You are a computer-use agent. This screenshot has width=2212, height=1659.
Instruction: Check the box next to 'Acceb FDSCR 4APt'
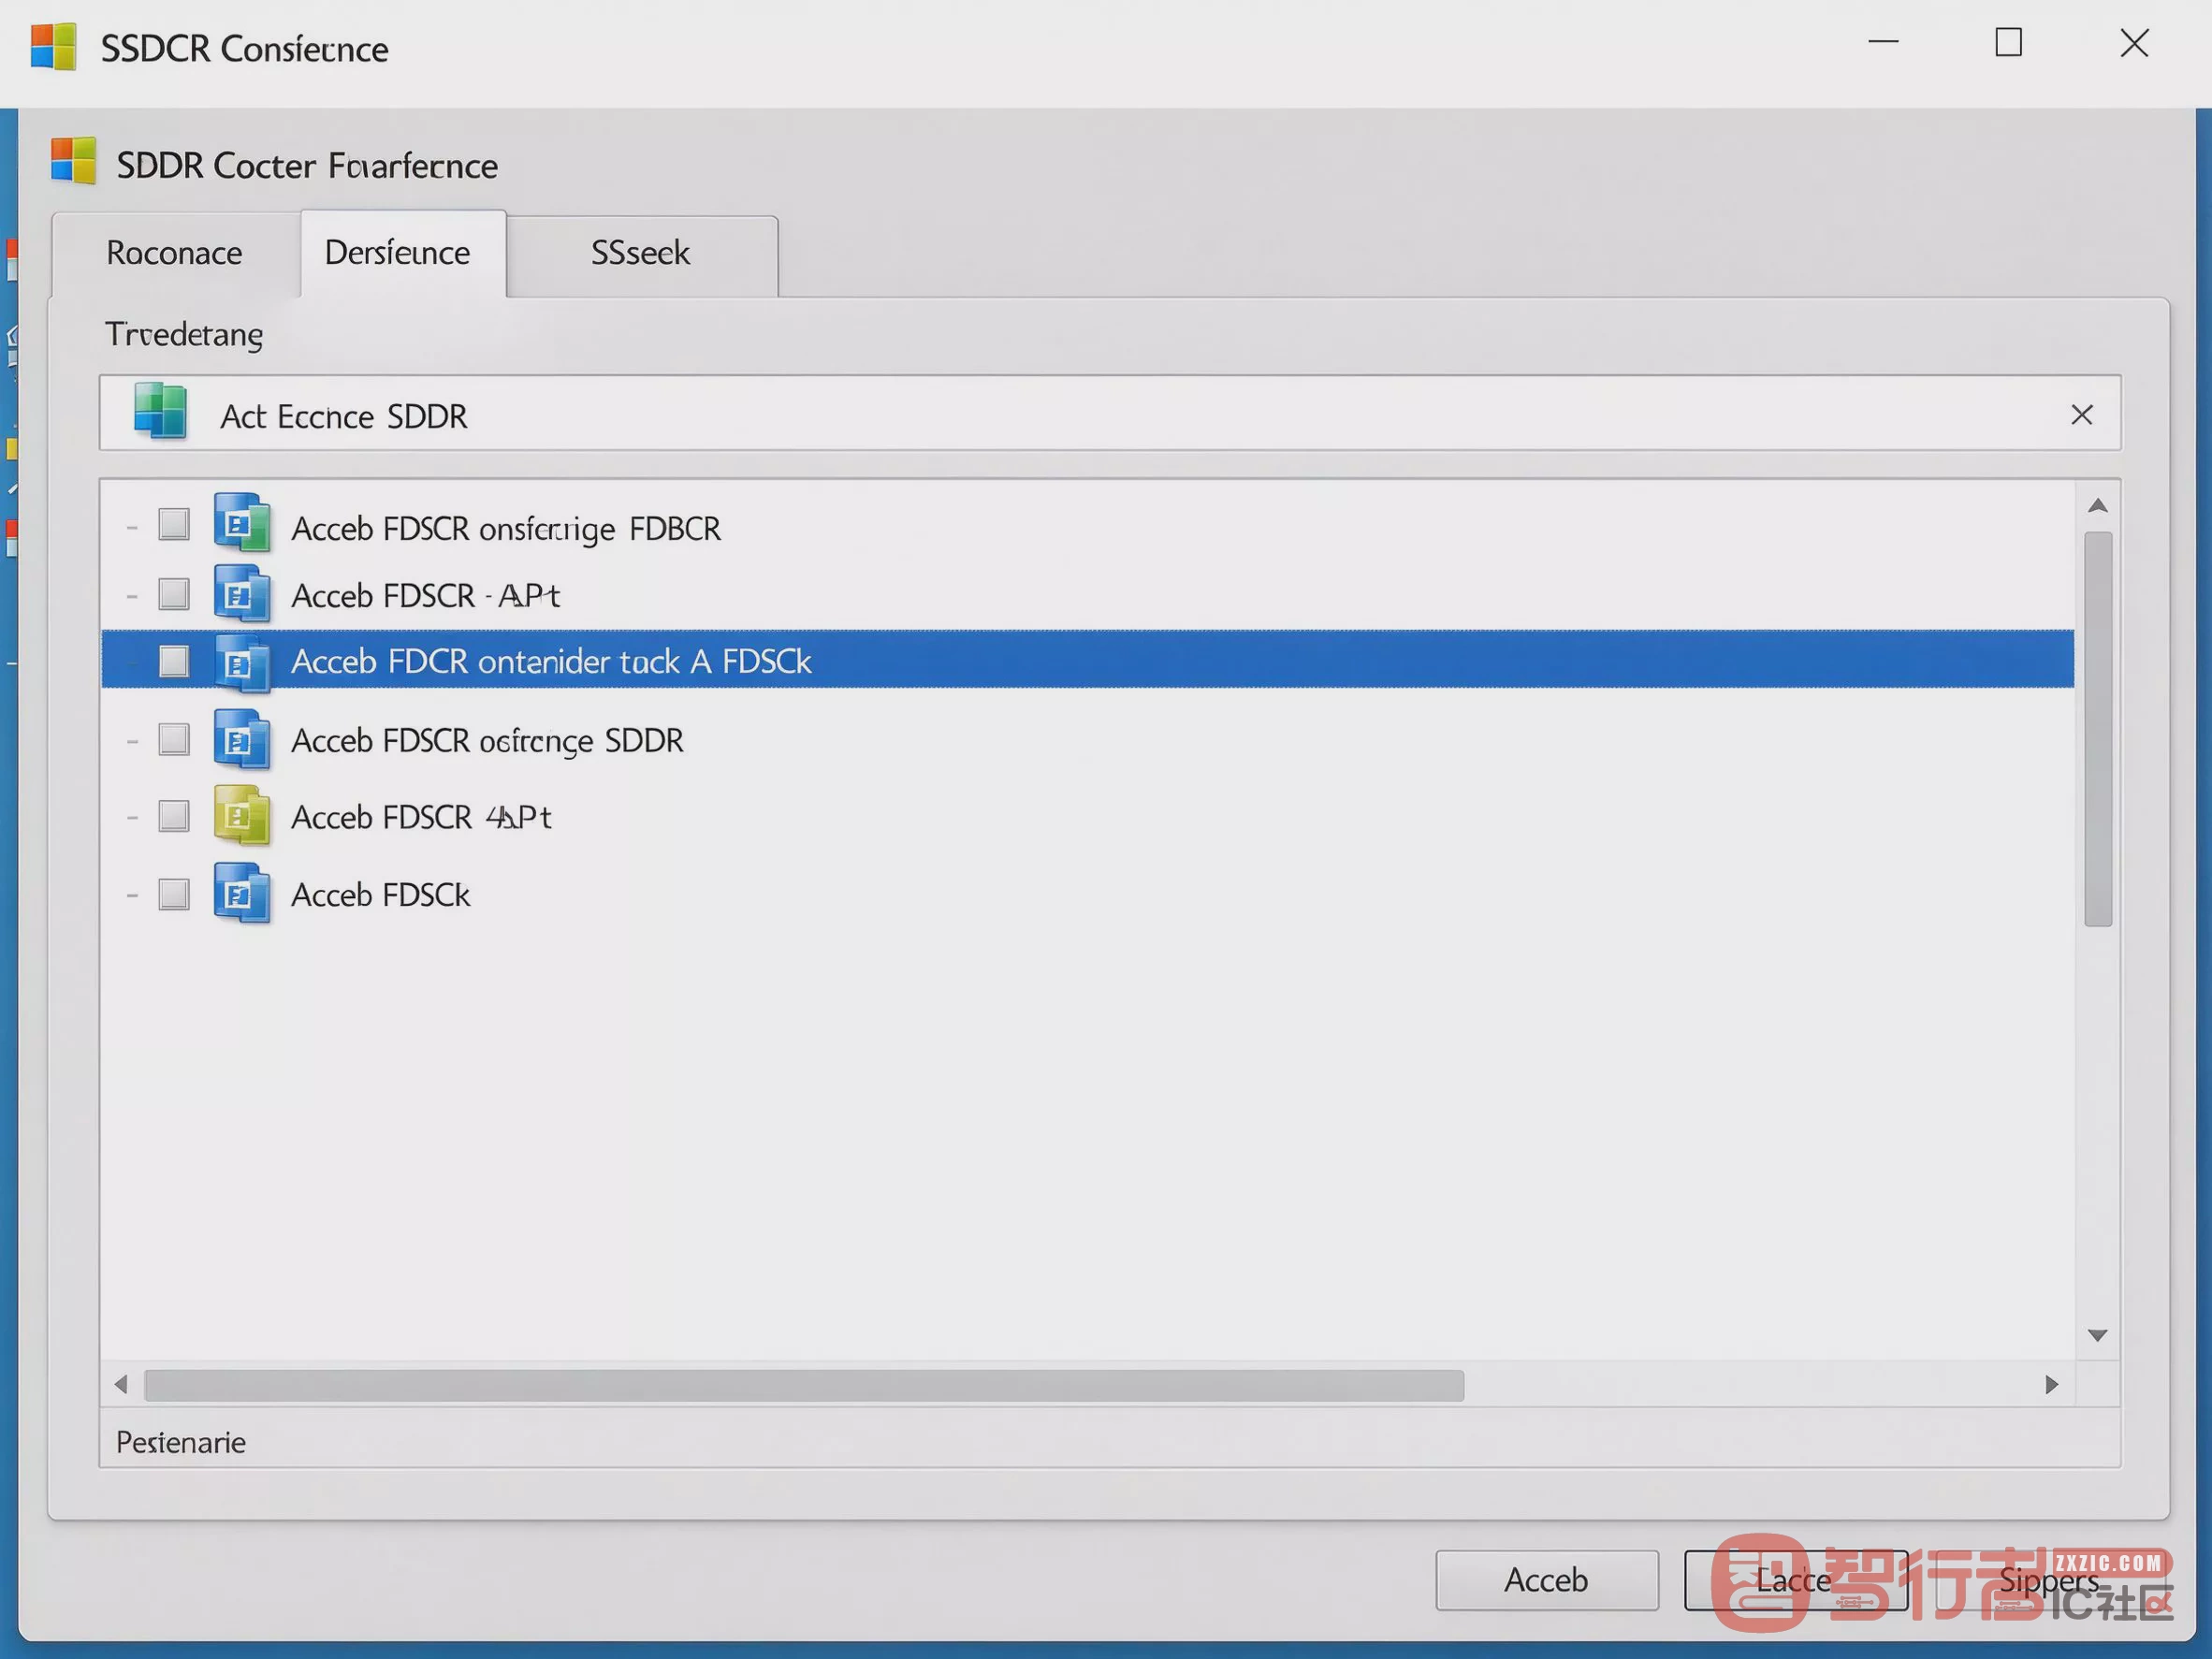(x=174, y=816)
